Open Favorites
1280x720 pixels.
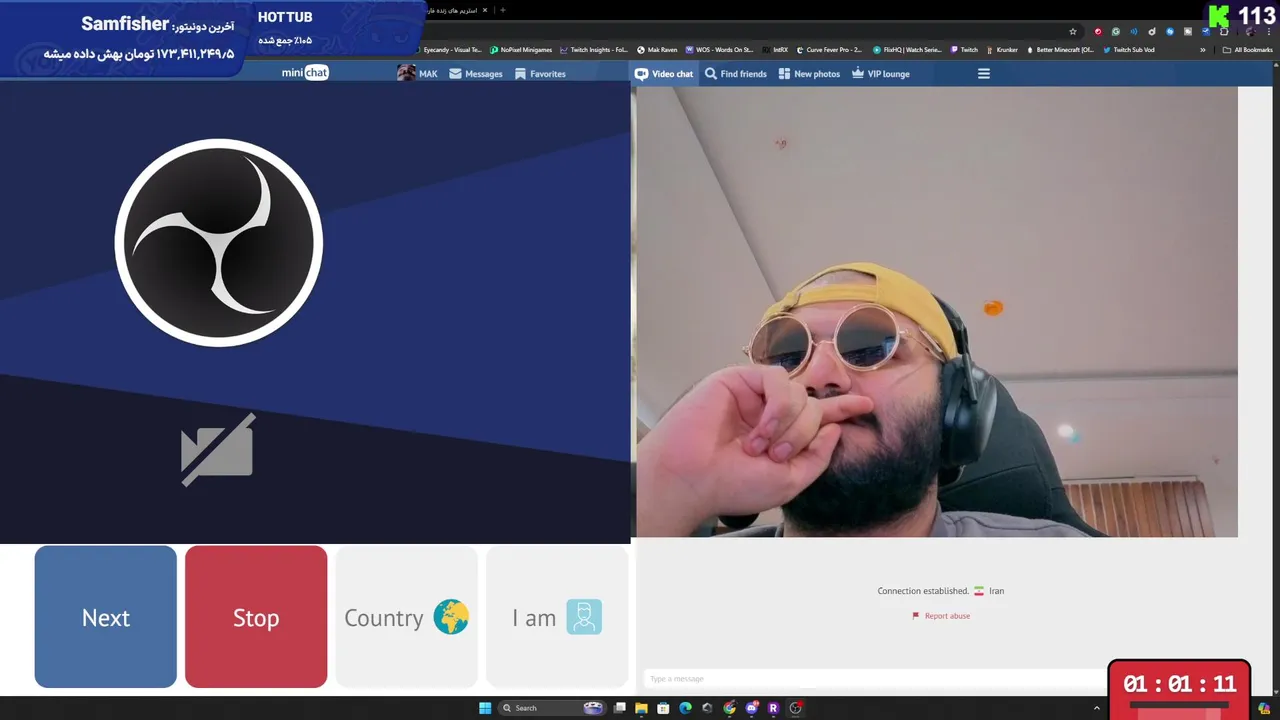pos(540,73)
